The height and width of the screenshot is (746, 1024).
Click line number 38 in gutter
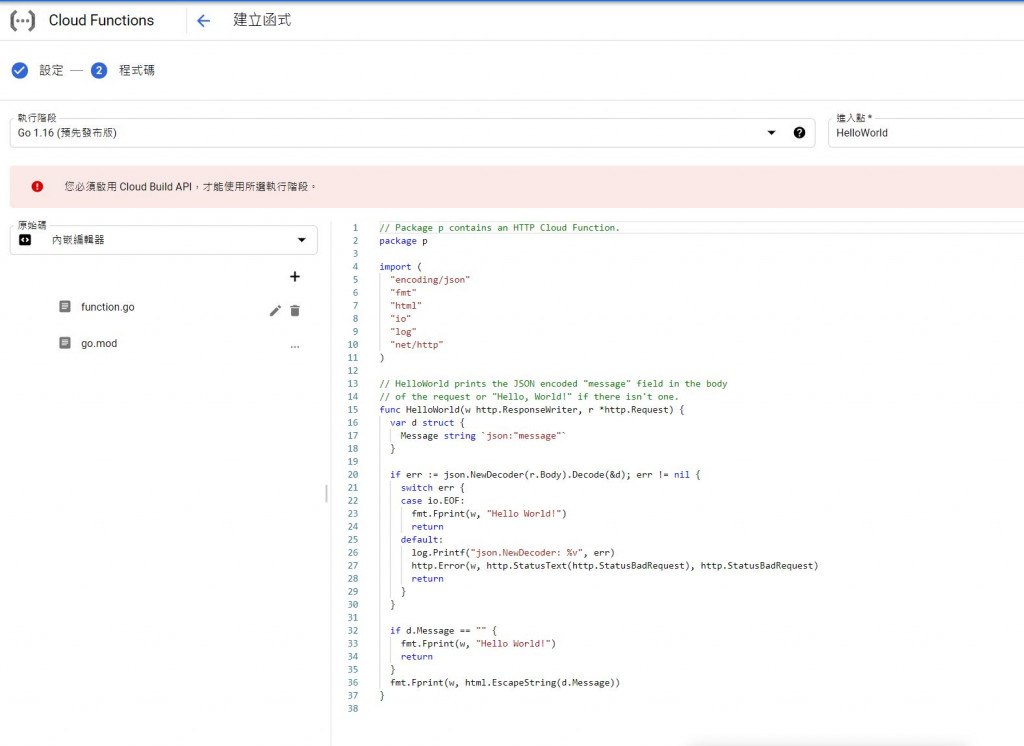[353, 709]
